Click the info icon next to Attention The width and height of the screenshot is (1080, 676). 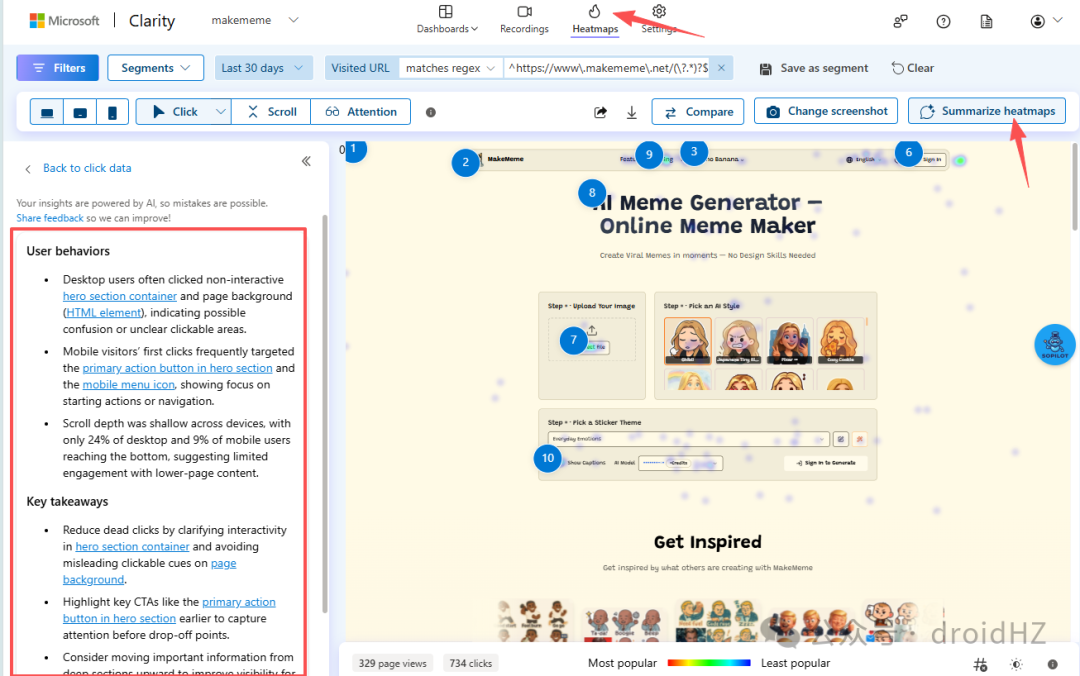pos(430,112)
